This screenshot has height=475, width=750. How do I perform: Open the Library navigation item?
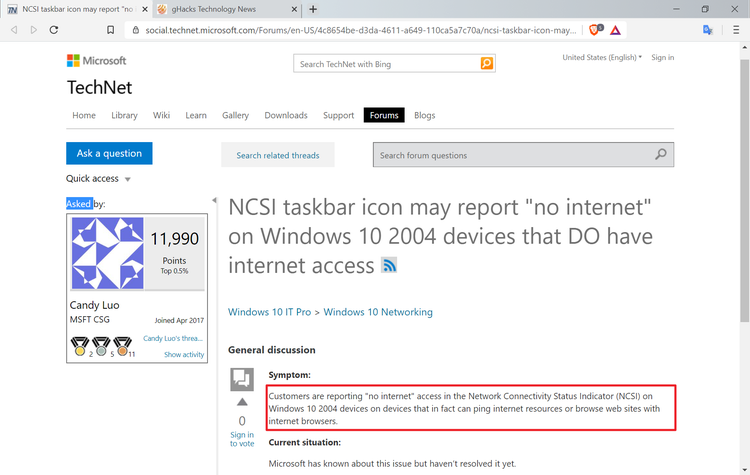(124, 115)
